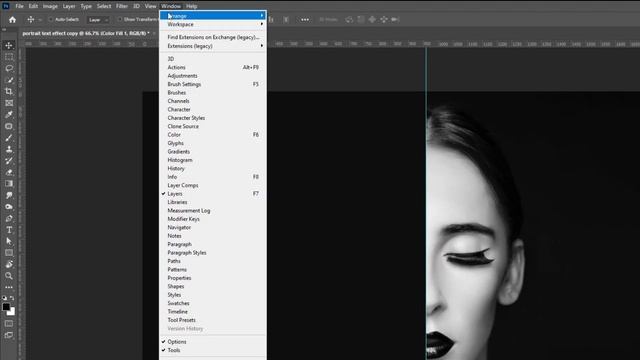Screen dimensions: 640x360
Task: Select the Rectangular Marquee tool
Action: [x=9, y=57]
